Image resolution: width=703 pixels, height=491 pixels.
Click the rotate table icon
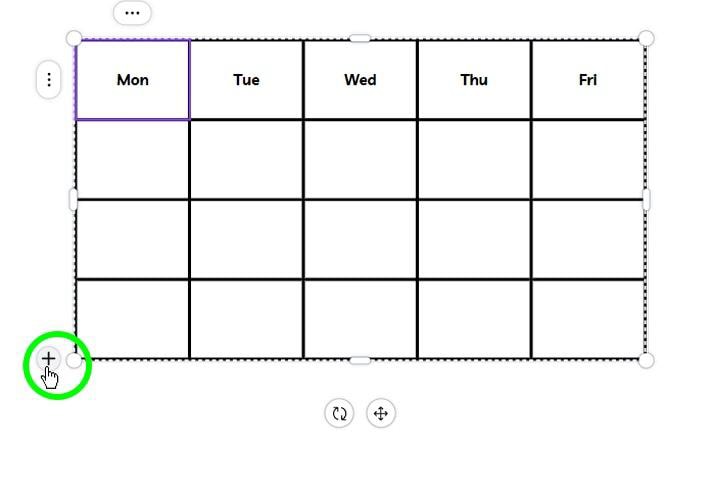coord(339,413)
